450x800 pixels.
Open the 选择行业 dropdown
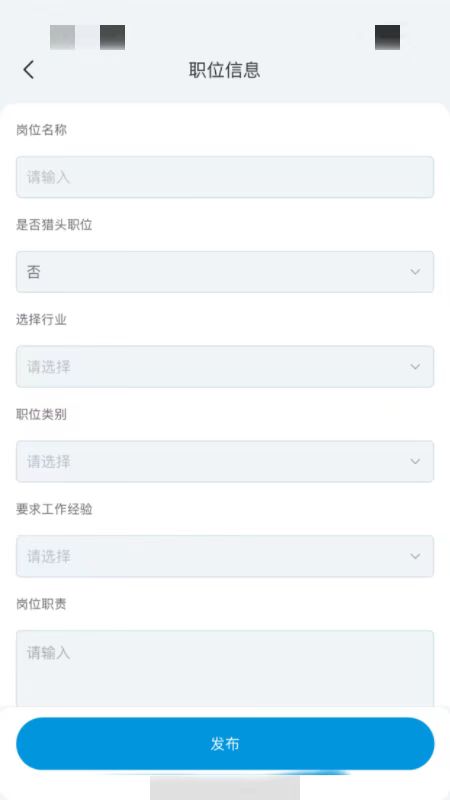click(225, 367)
